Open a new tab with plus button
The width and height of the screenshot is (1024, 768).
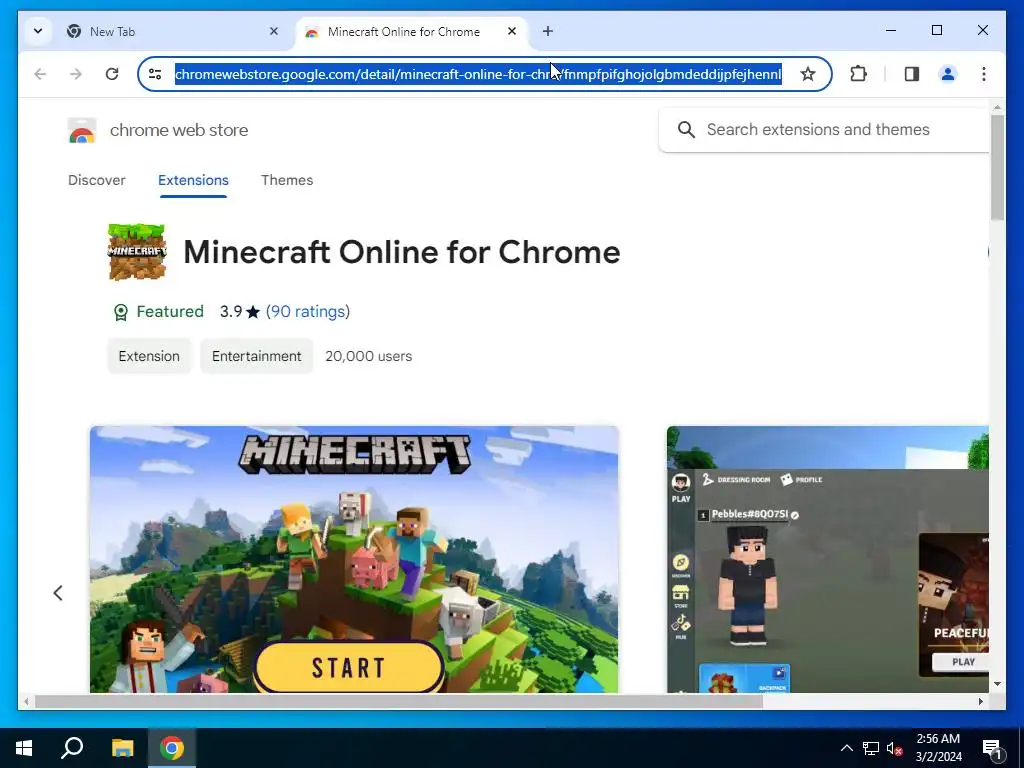pos(548,31)
